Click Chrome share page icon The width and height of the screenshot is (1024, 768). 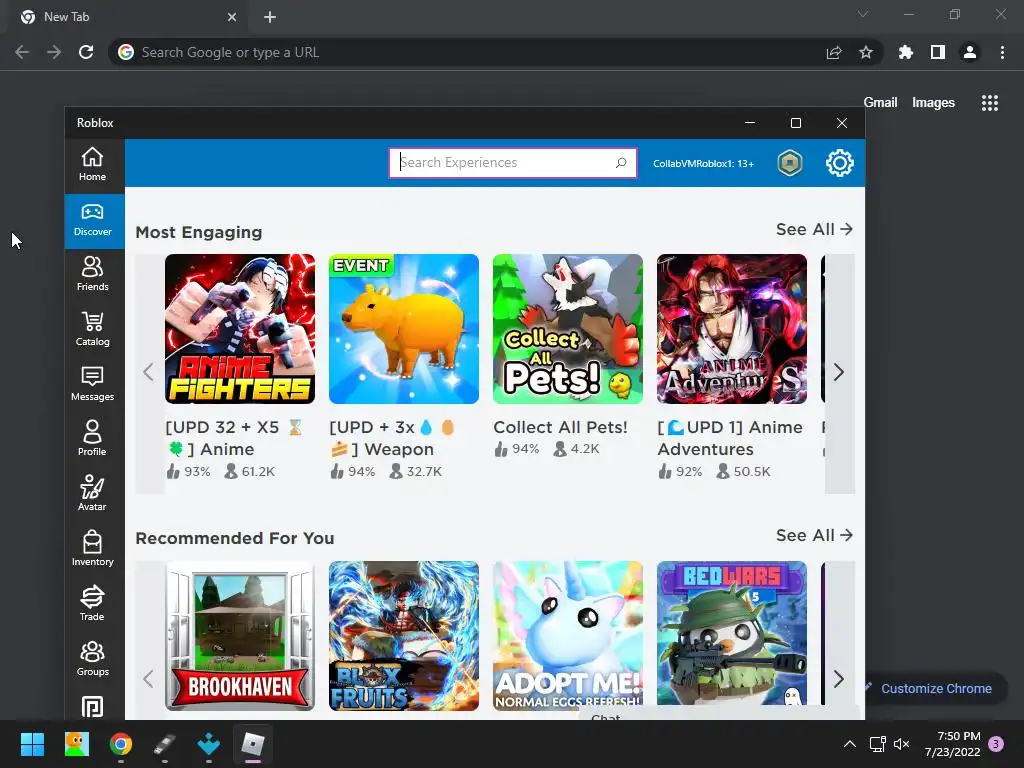click(x=834, y=52)
